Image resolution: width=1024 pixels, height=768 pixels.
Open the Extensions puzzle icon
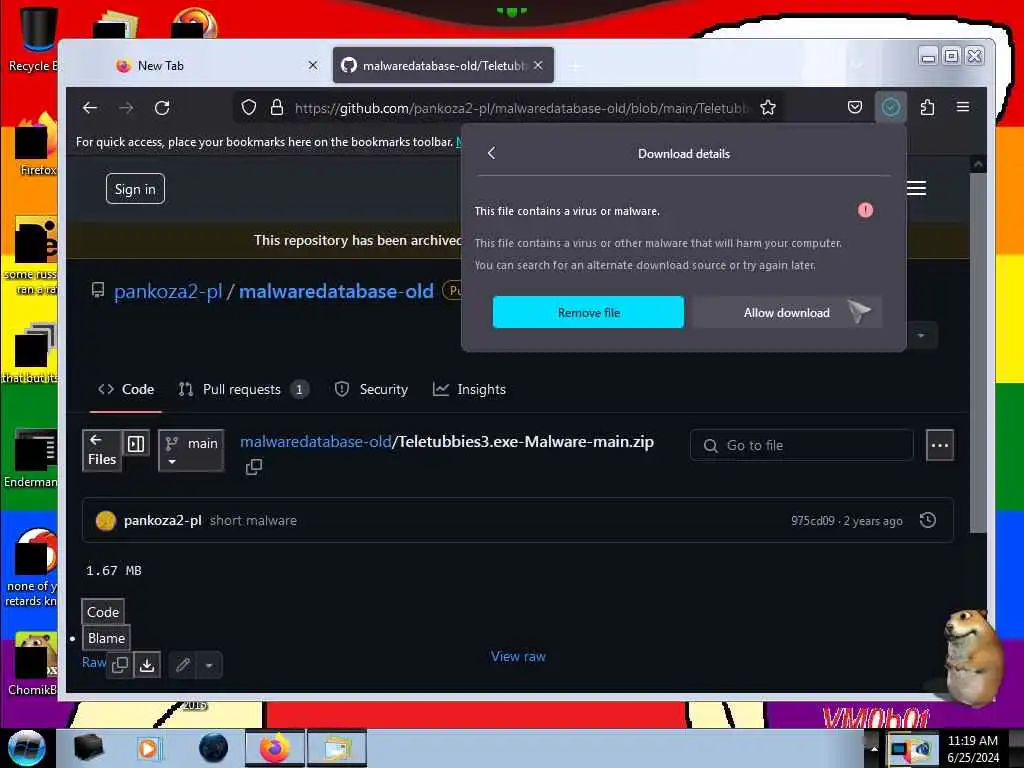(x=927, y=107)
